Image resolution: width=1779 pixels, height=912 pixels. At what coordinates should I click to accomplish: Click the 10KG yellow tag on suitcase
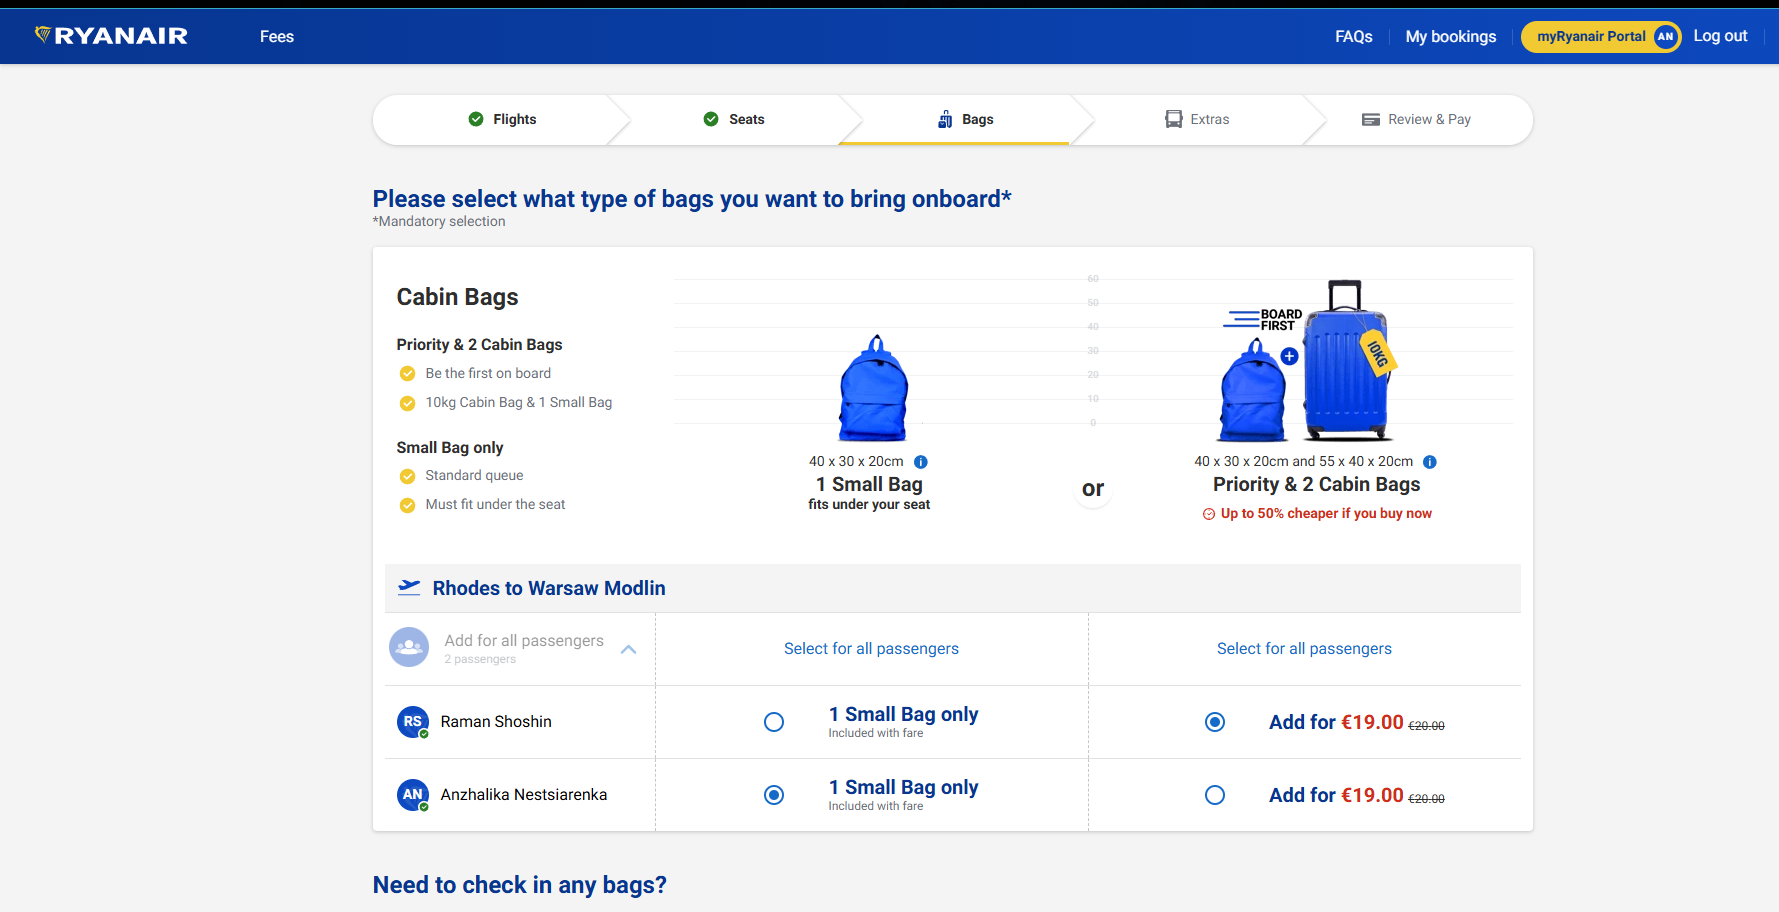pos(1378,353)
